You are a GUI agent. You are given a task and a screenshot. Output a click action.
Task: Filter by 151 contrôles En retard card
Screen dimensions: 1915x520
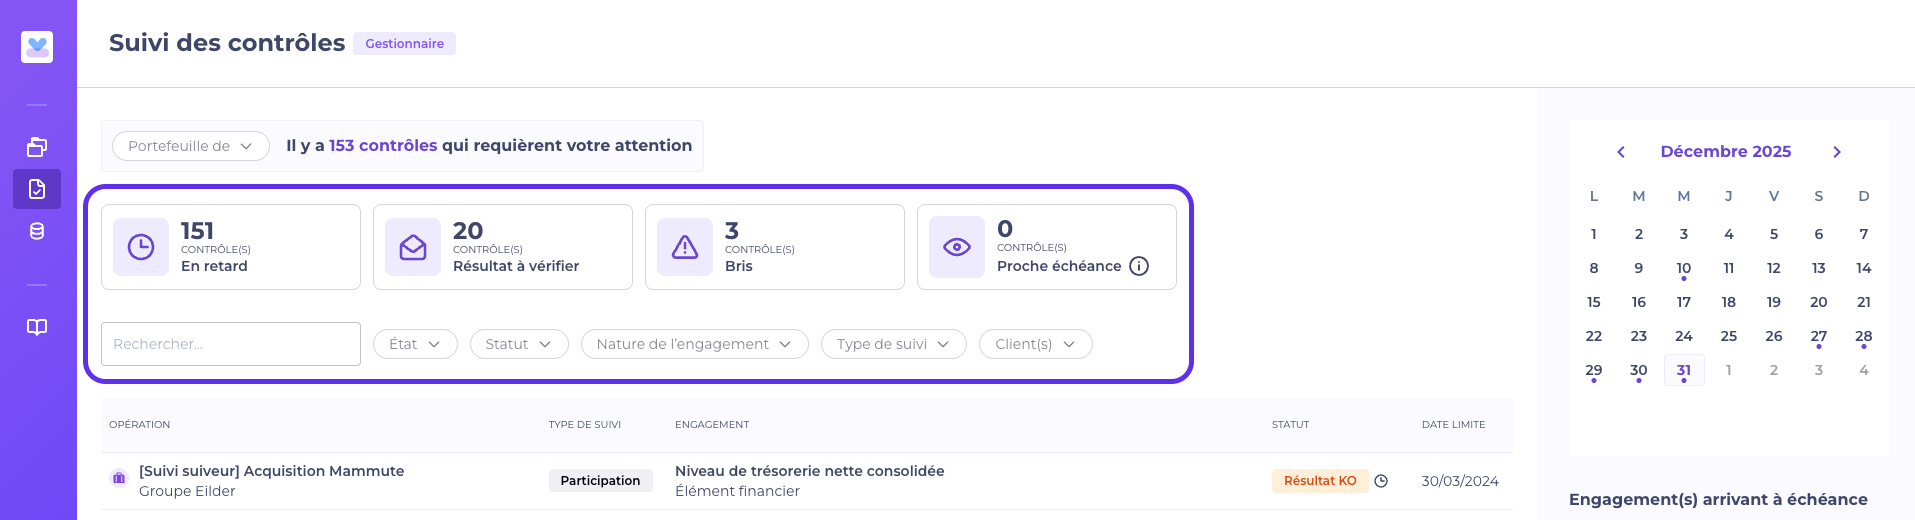231,247
